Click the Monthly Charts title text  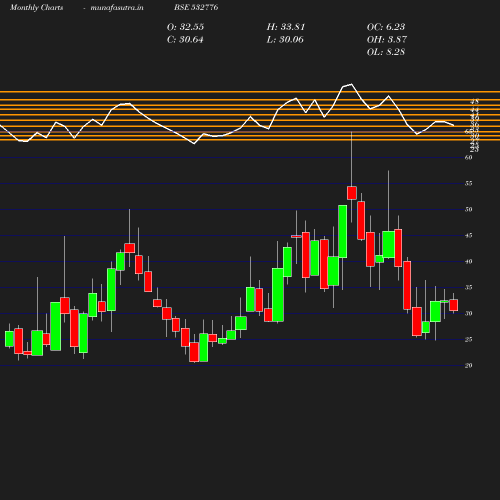pos(36,7)
